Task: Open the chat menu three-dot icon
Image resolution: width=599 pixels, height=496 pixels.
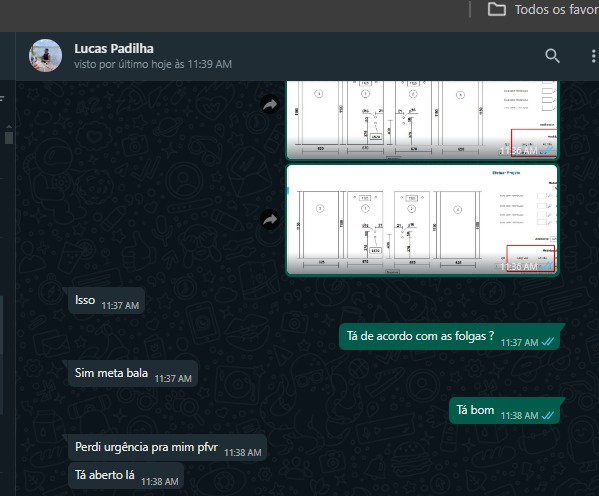Action: (x=593, y=56)
